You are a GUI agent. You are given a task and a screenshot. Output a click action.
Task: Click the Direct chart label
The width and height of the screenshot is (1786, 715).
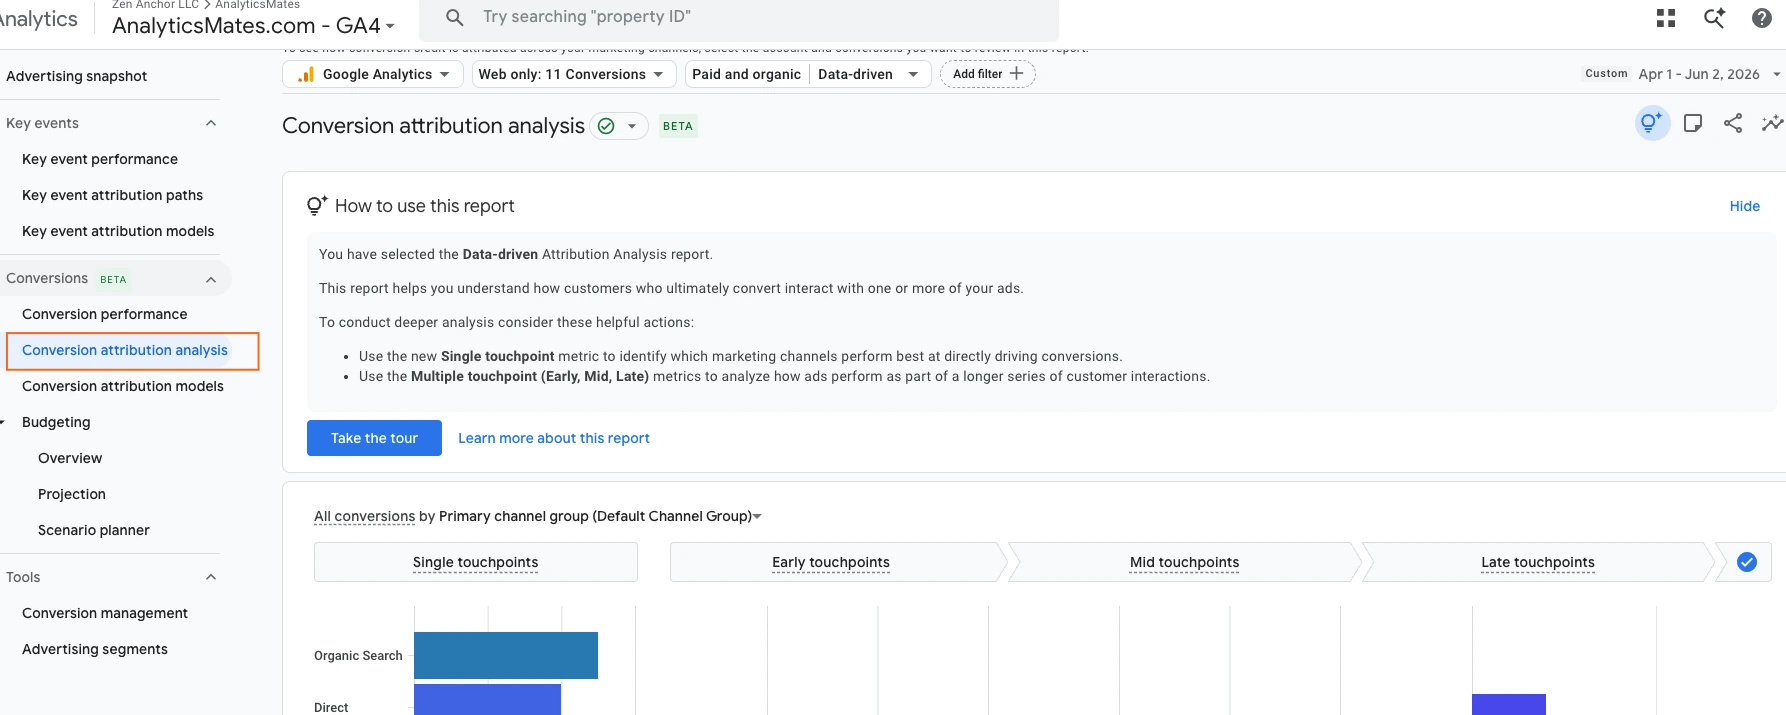pyautogui.click(x=331, y=707)
